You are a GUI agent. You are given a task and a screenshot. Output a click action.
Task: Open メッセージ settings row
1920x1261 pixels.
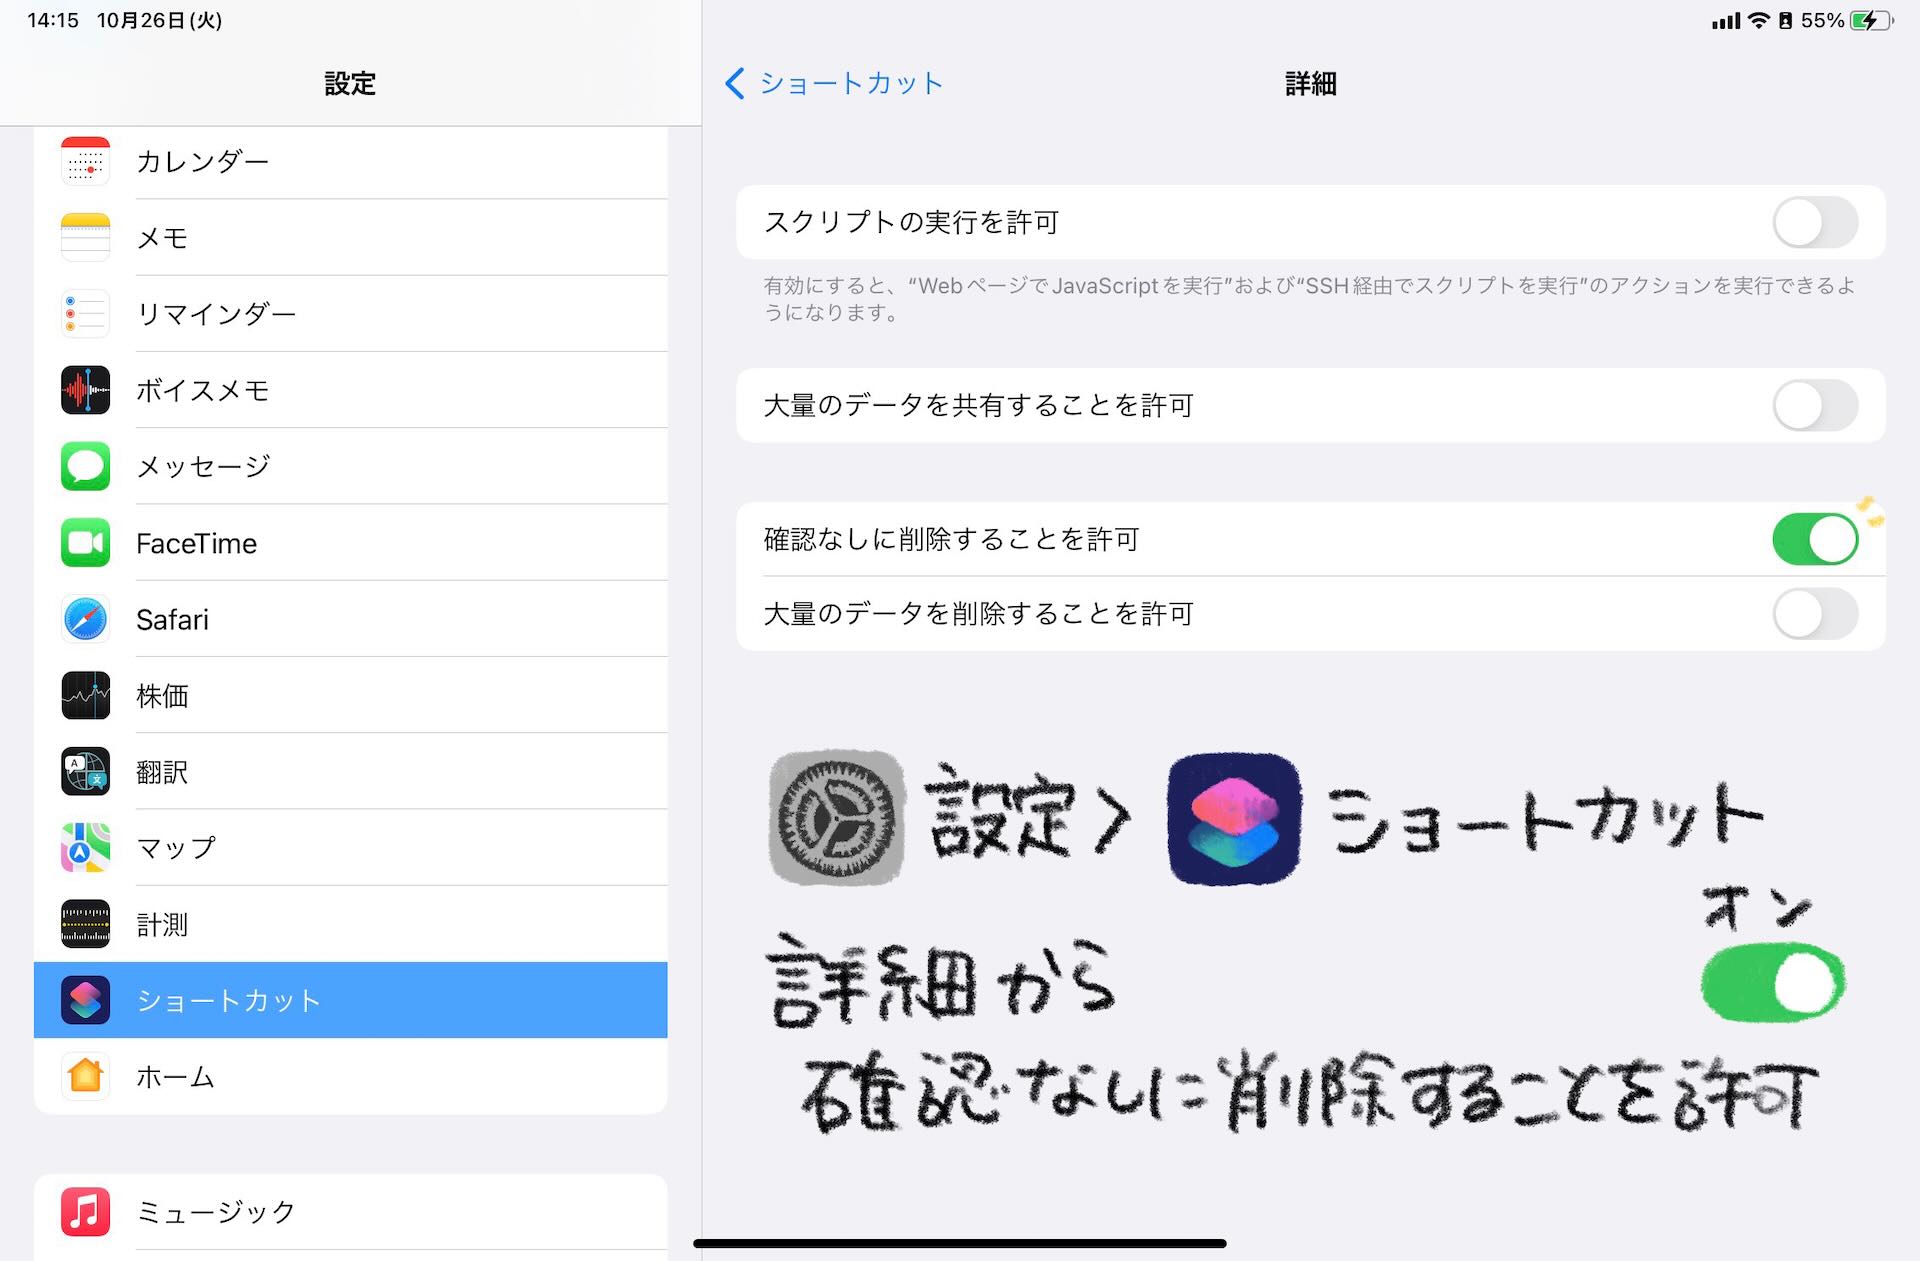coord(350,466)
